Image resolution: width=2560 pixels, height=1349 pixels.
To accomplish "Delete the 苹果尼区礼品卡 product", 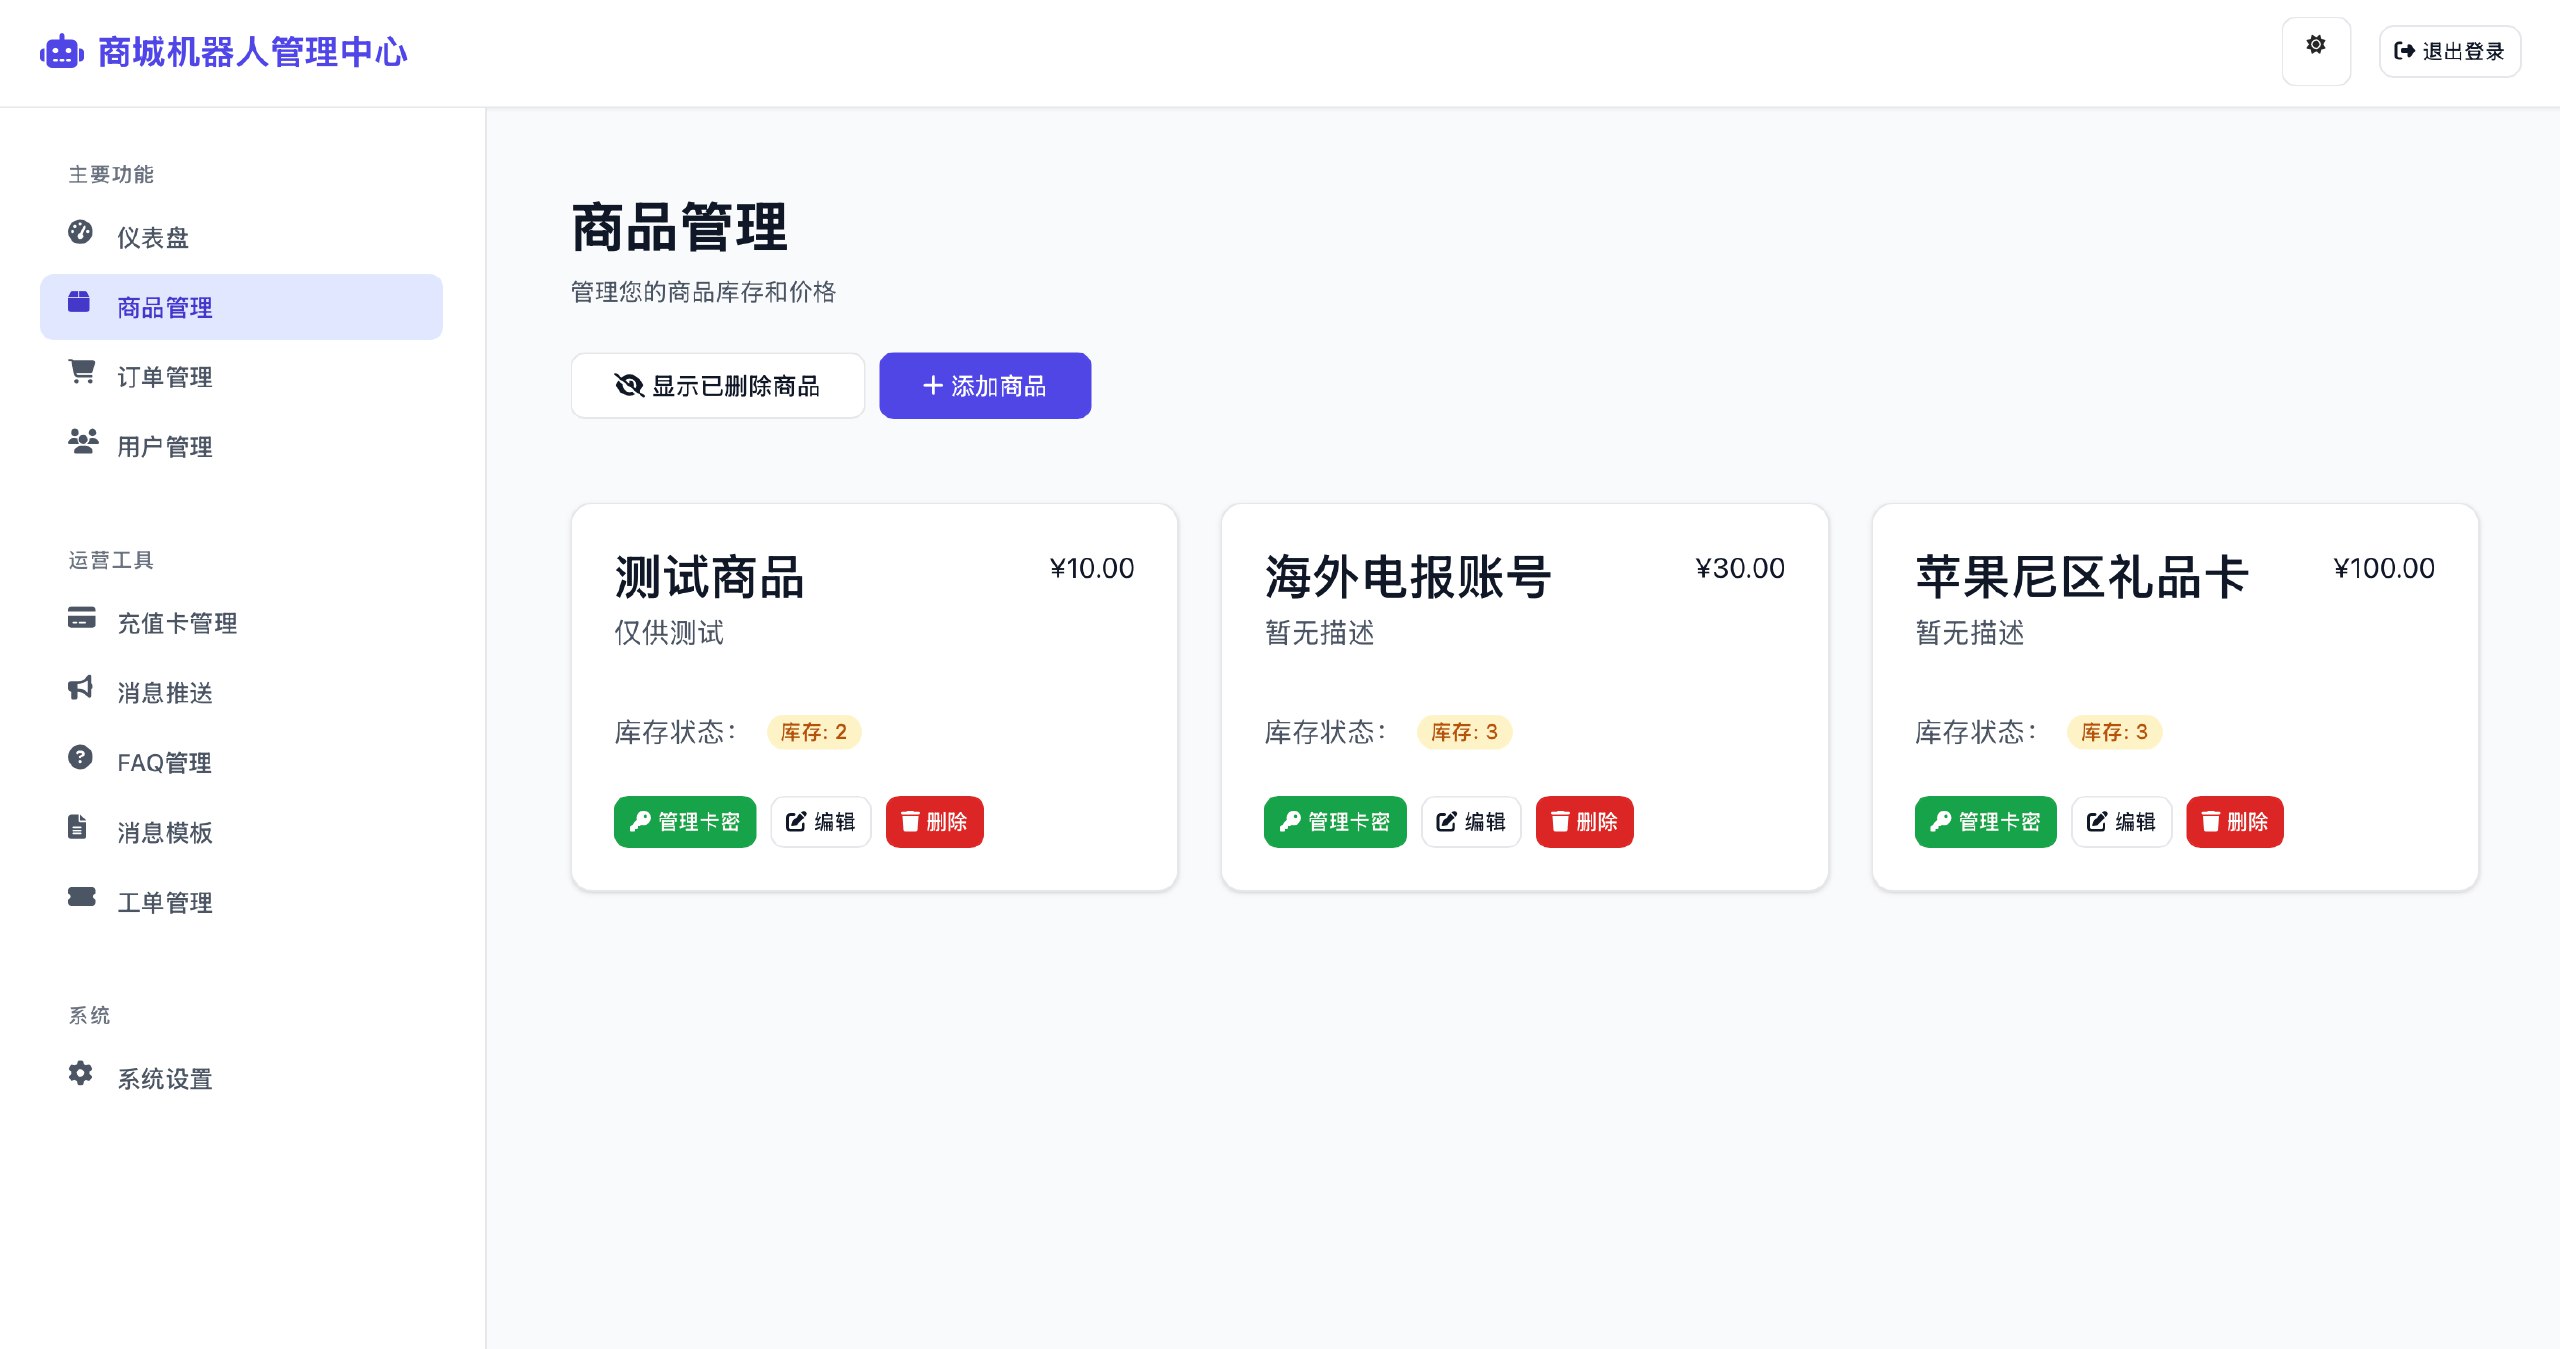I will pos(2234,821).
